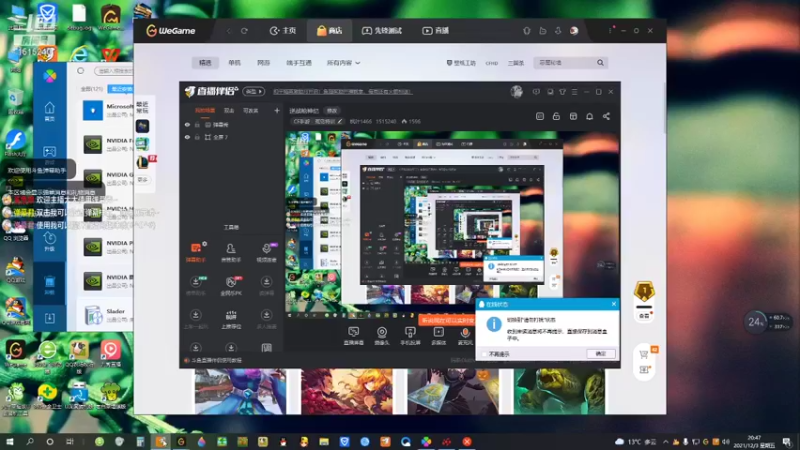The height and width of the screenshot is (450, 800).
Task: Open the upgrade icon in the software manager sidebar
Action: tap(49, 241)
